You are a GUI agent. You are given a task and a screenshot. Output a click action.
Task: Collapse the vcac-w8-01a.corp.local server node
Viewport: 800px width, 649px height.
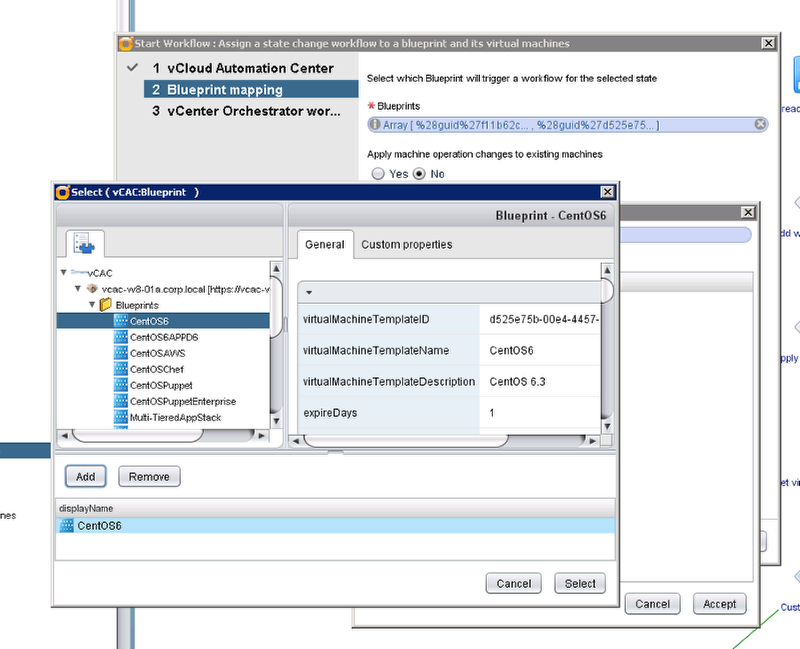pos(78,288)
